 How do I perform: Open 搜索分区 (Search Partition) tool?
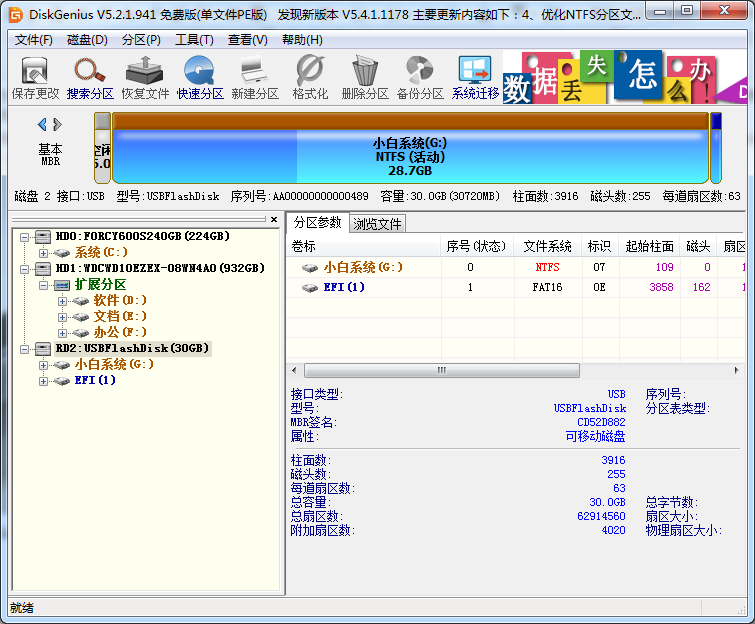[x=90, y=78]
